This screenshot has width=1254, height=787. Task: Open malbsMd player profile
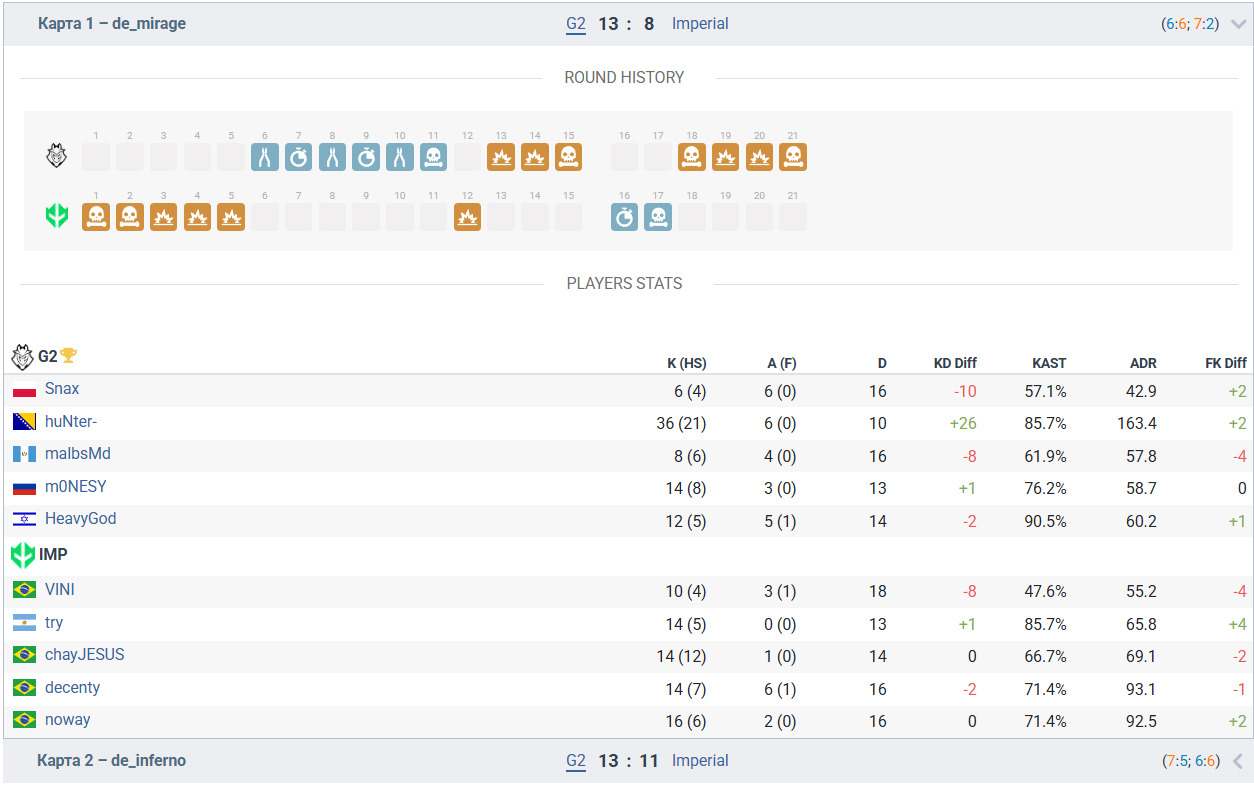[x=78, y=454]
